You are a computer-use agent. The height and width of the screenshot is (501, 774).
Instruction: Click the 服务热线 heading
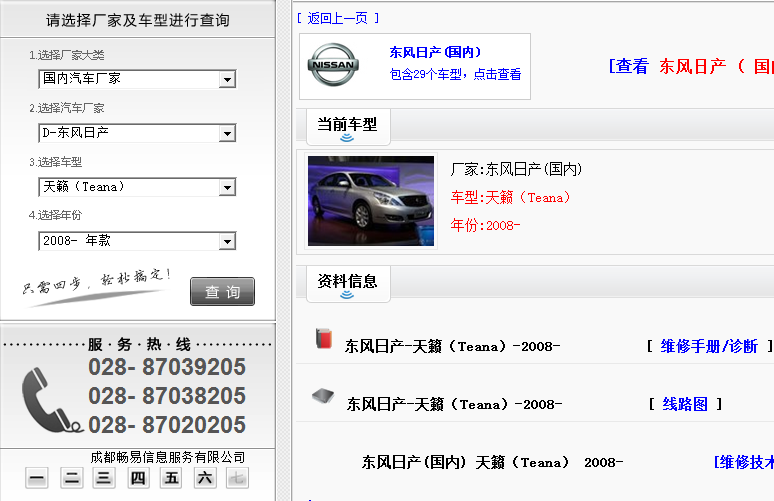pyautogui.click(x=140, y=345)
